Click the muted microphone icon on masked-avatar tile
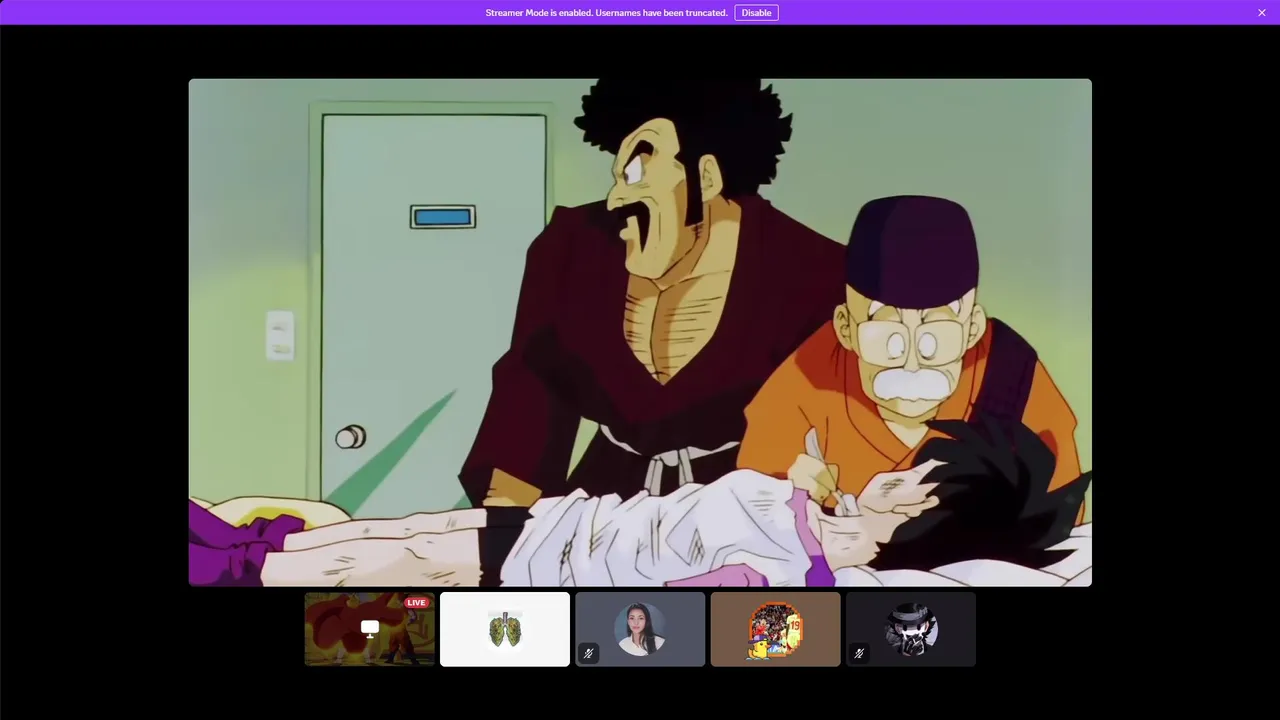Screen dimensions: 1280x720 (858, 653)
